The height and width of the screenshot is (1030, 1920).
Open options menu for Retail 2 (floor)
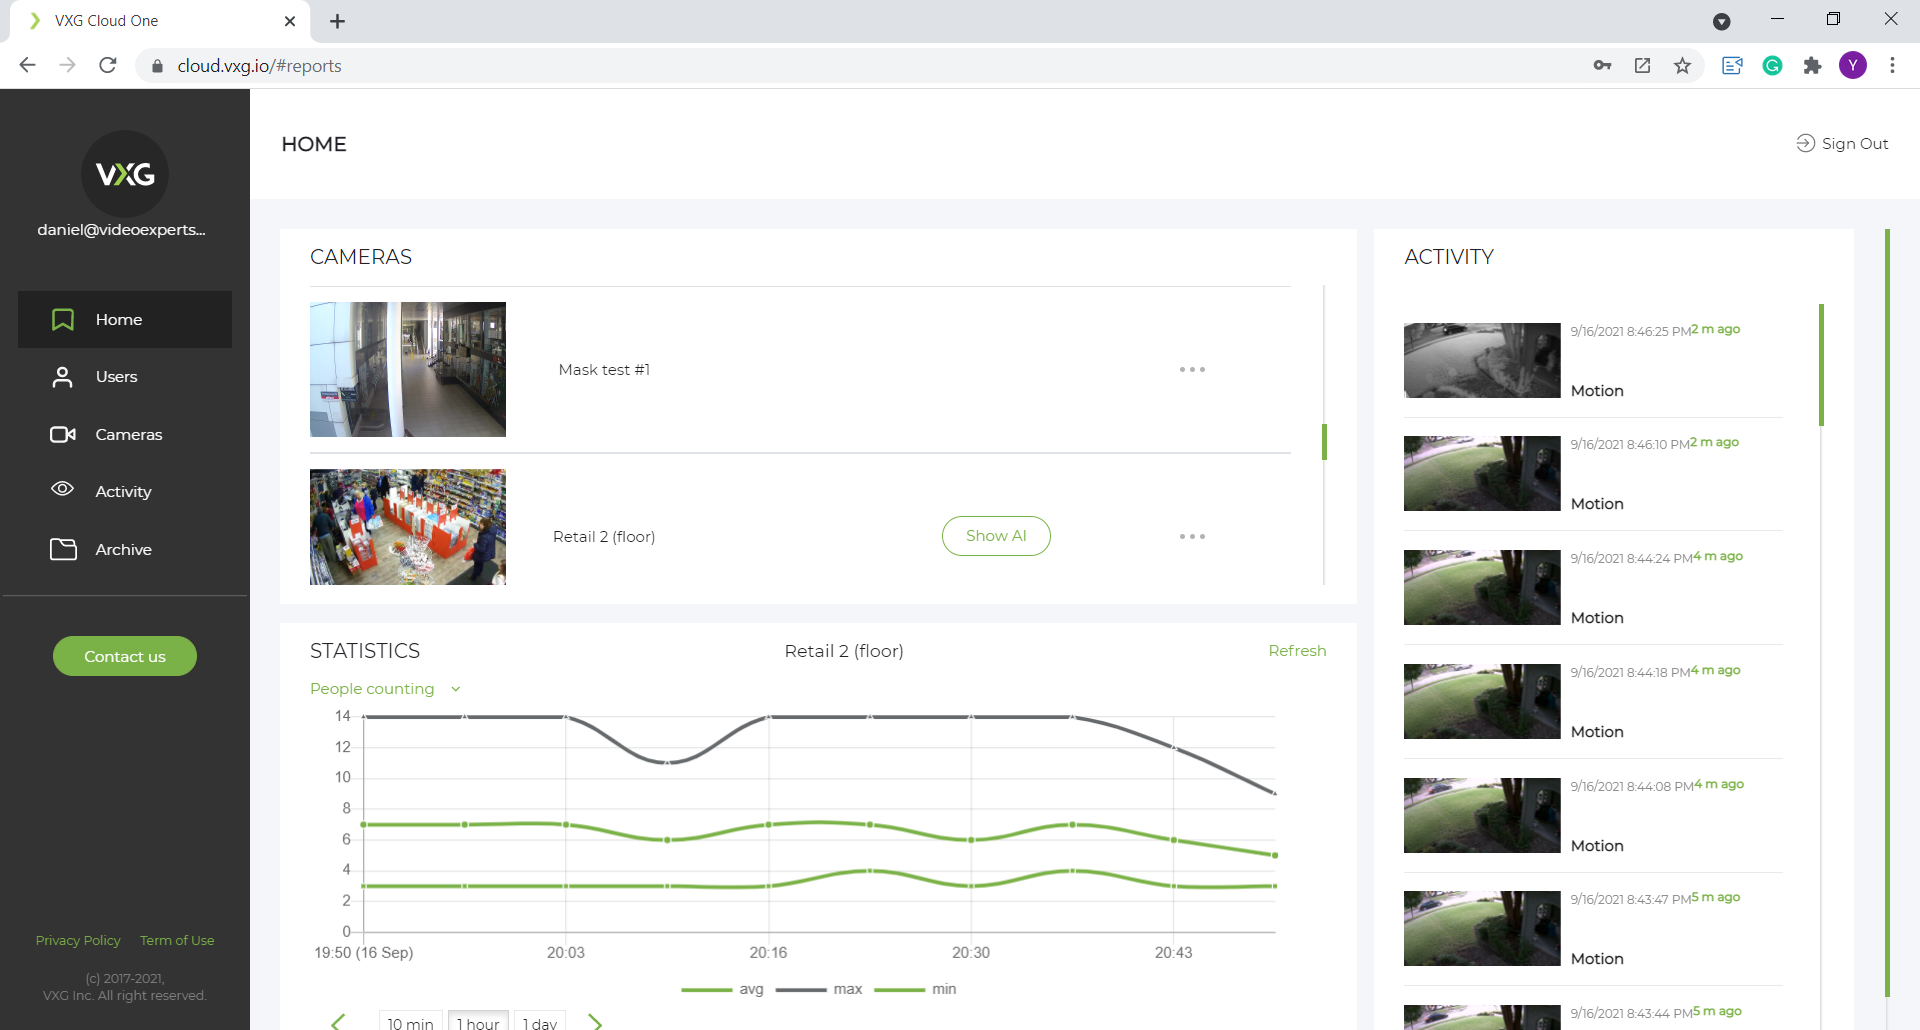point(1192,537)
